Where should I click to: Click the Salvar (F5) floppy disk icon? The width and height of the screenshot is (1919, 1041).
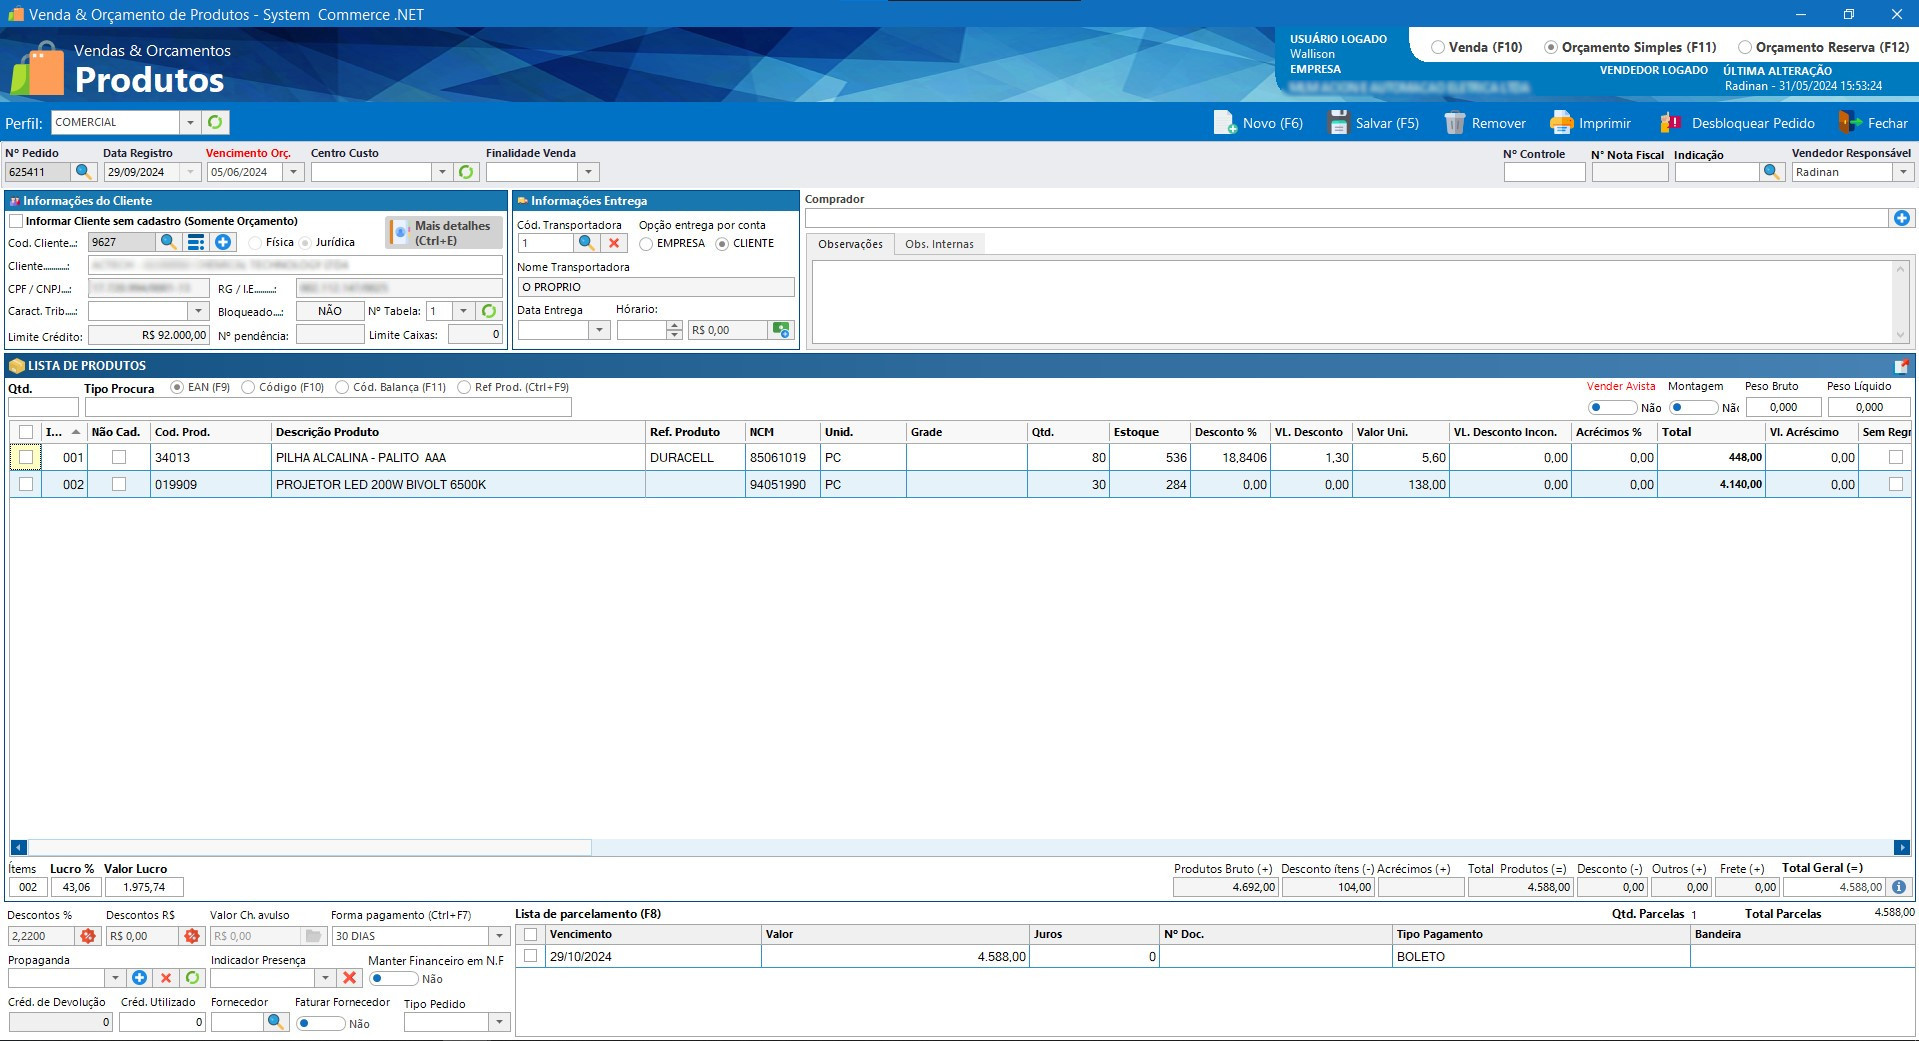[1338, 123]
